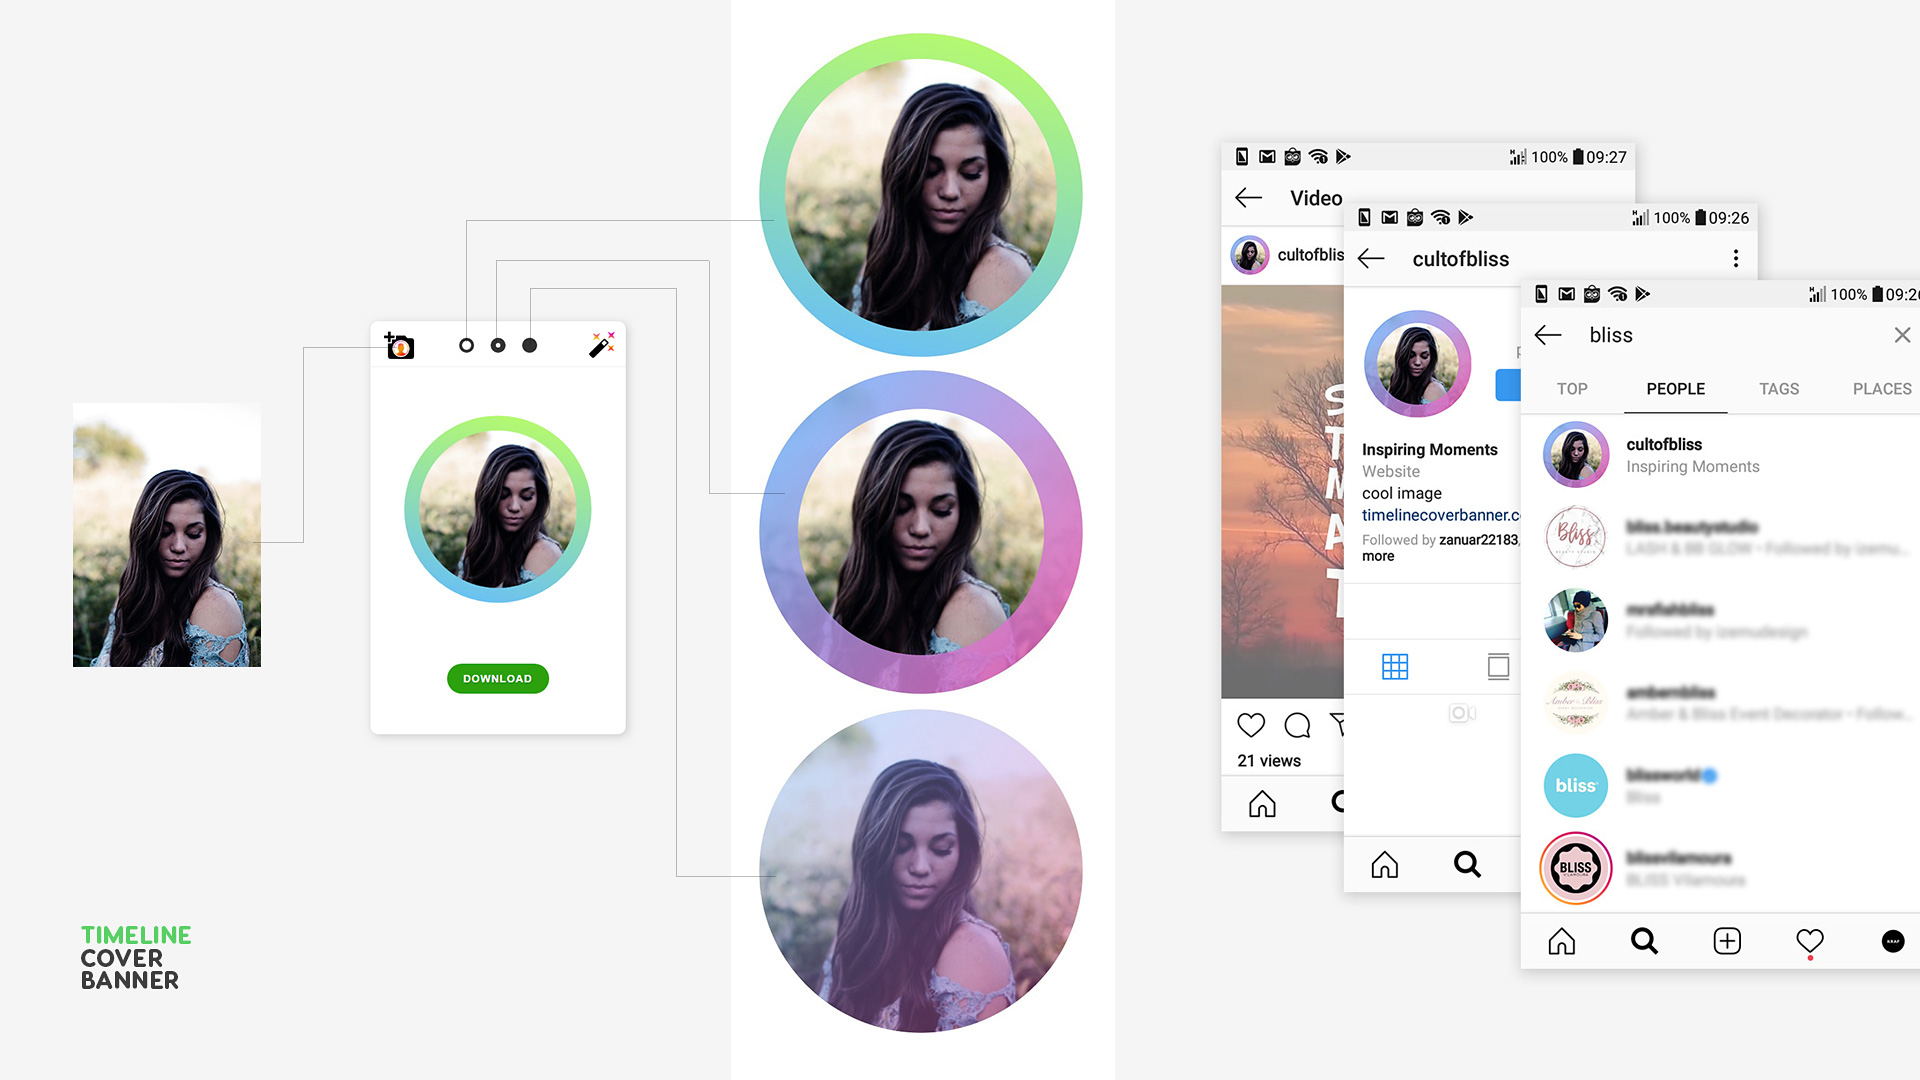Image resolution: width=1920 pixels, height=1080 pixels.
Task: Click the comment bubble icon
Action: pos(1298,724)
